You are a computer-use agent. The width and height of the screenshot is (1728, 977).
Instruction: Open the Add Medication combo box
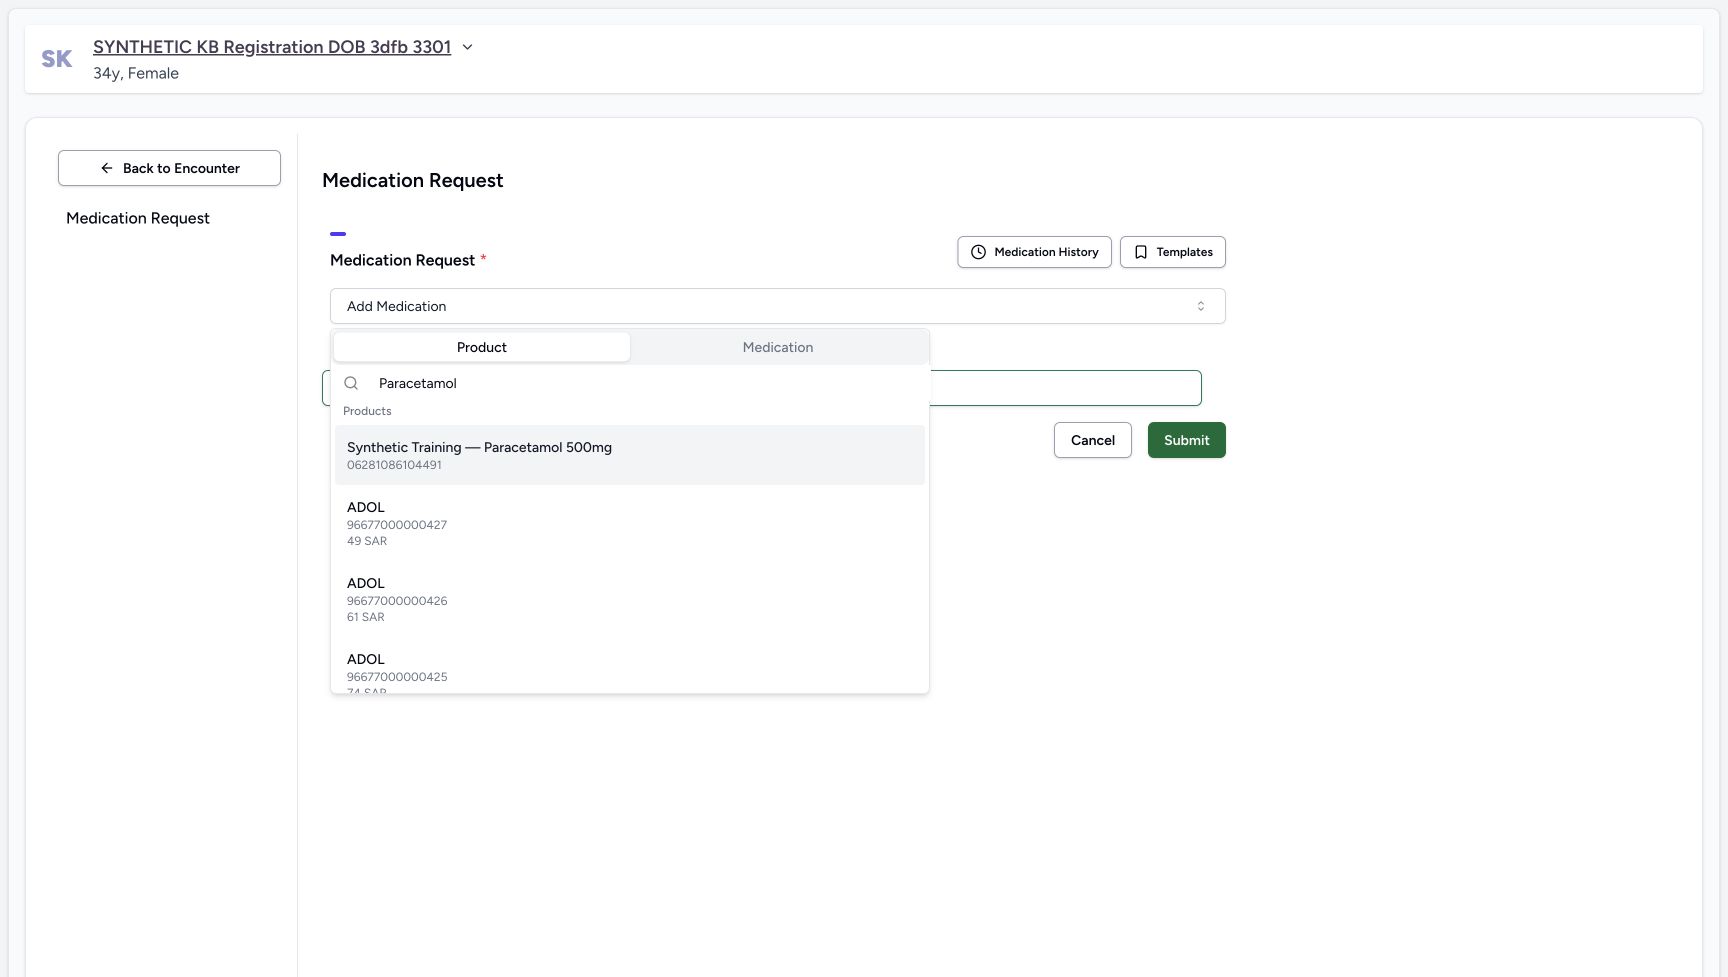[777, 306]
